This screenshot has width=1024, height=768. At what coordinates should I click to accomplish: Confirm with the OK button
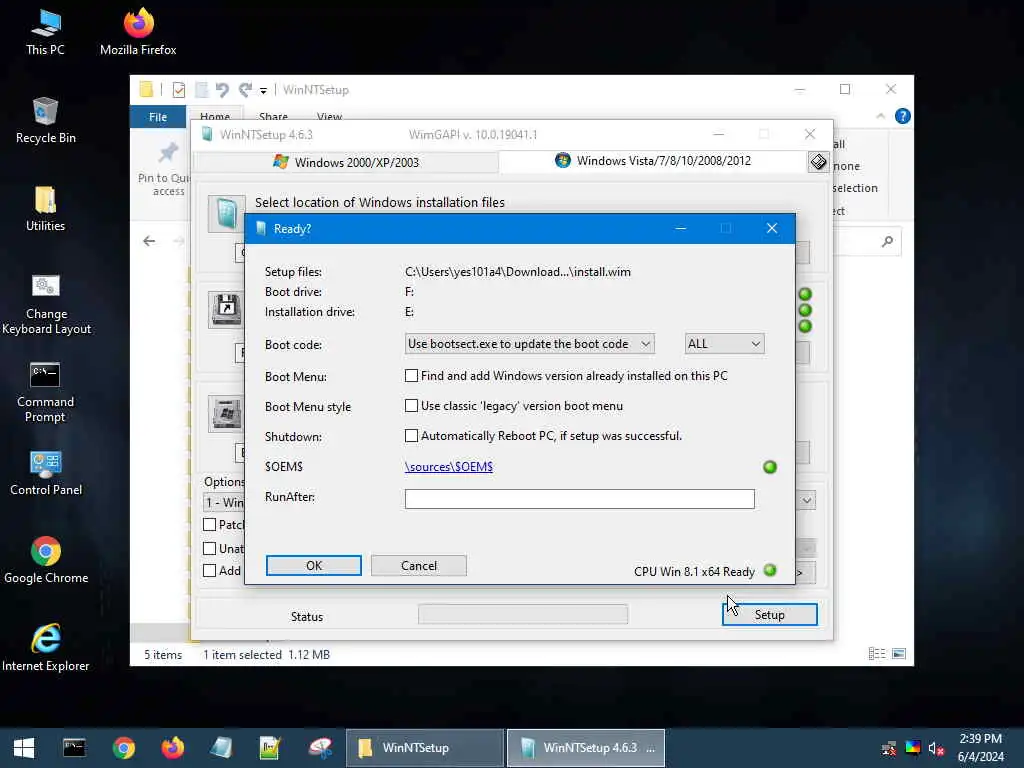click(313, 566)
